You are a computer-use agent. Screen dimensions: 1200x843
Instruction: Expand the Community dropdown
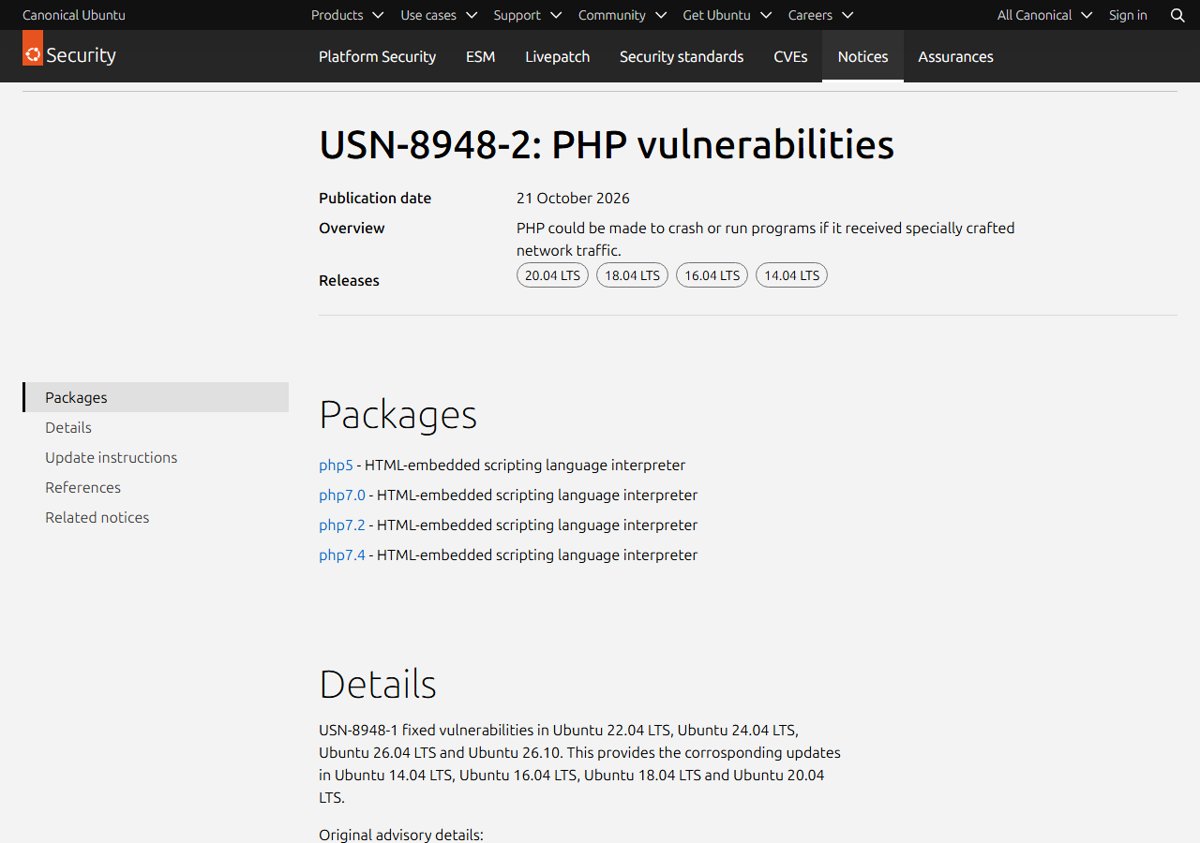point(622,15)
